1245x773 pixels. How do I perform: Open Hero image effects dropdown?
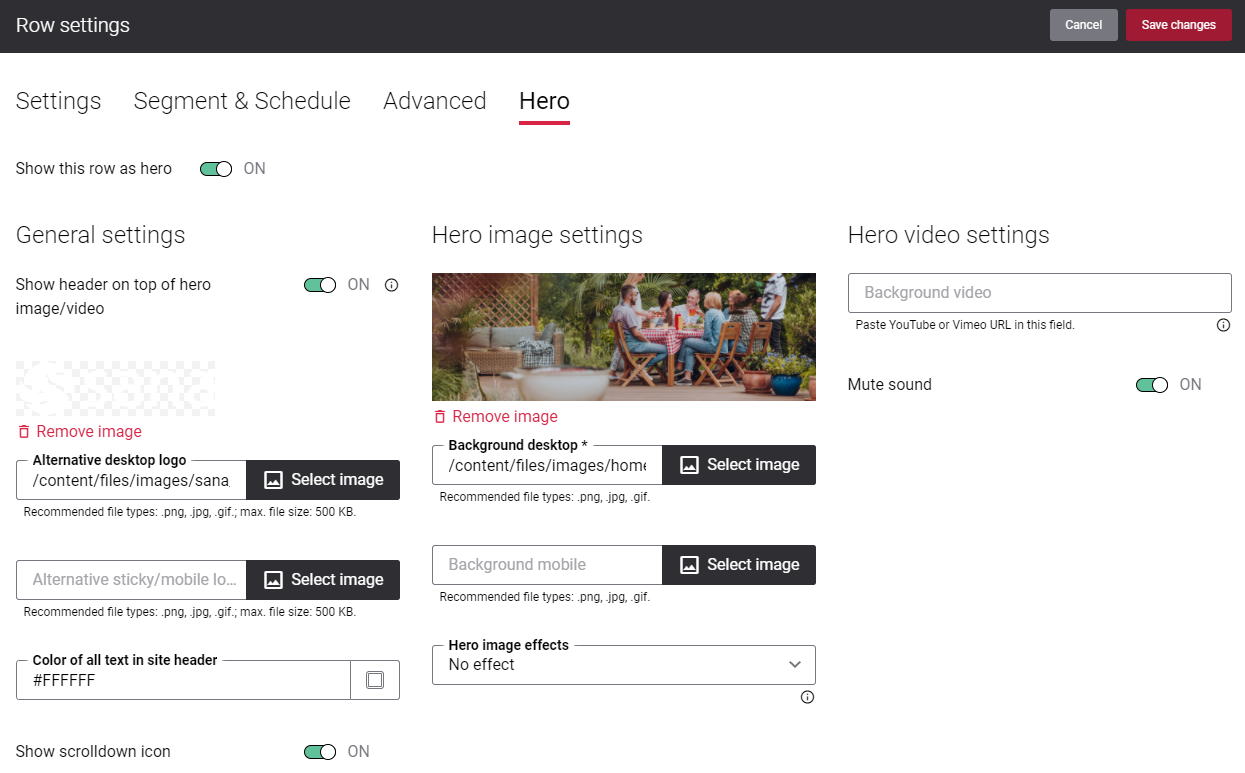point(624,665)
